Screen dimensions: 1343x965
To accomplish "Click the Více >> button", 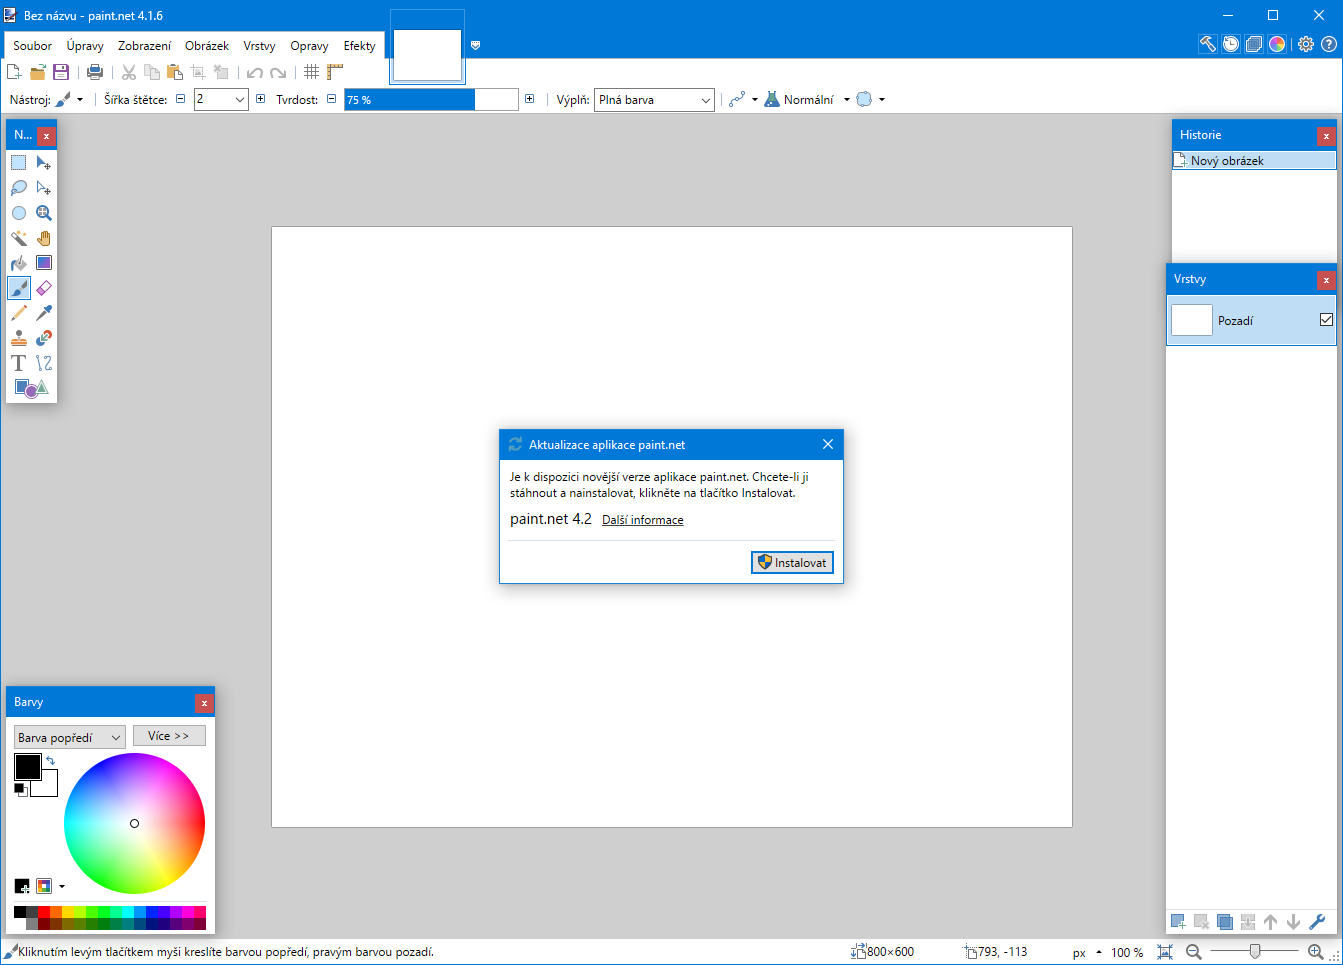I will tap(169, 736).
